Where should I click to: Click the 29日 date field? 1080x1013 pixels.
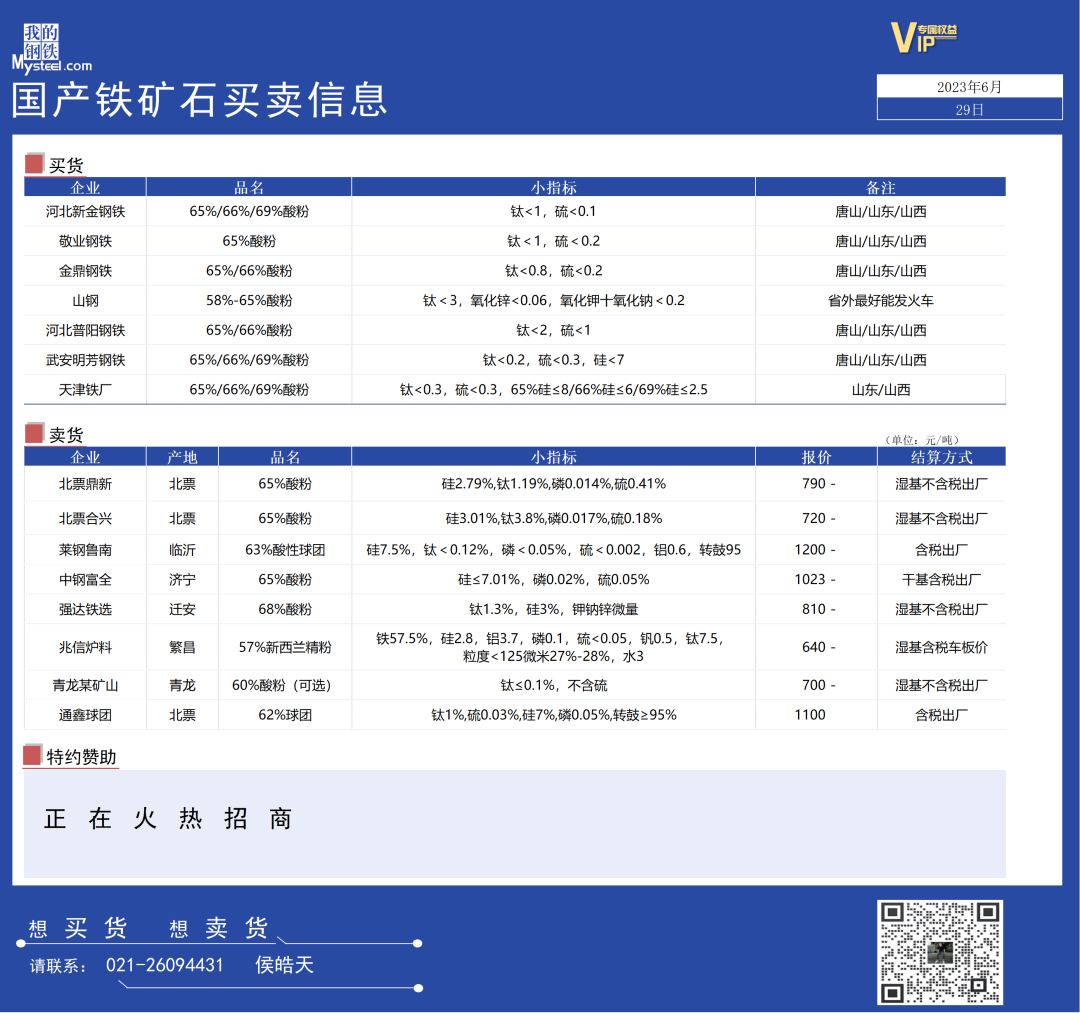969,109
